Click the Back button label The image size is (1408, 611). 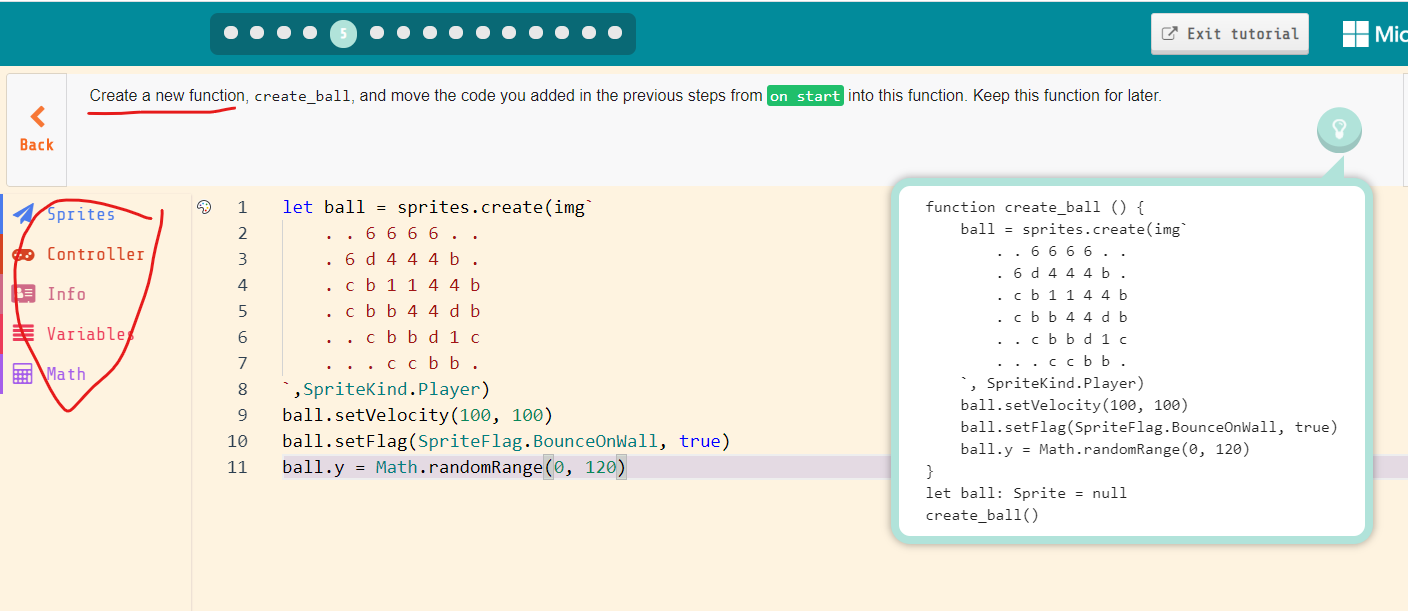tap(36, 144)
